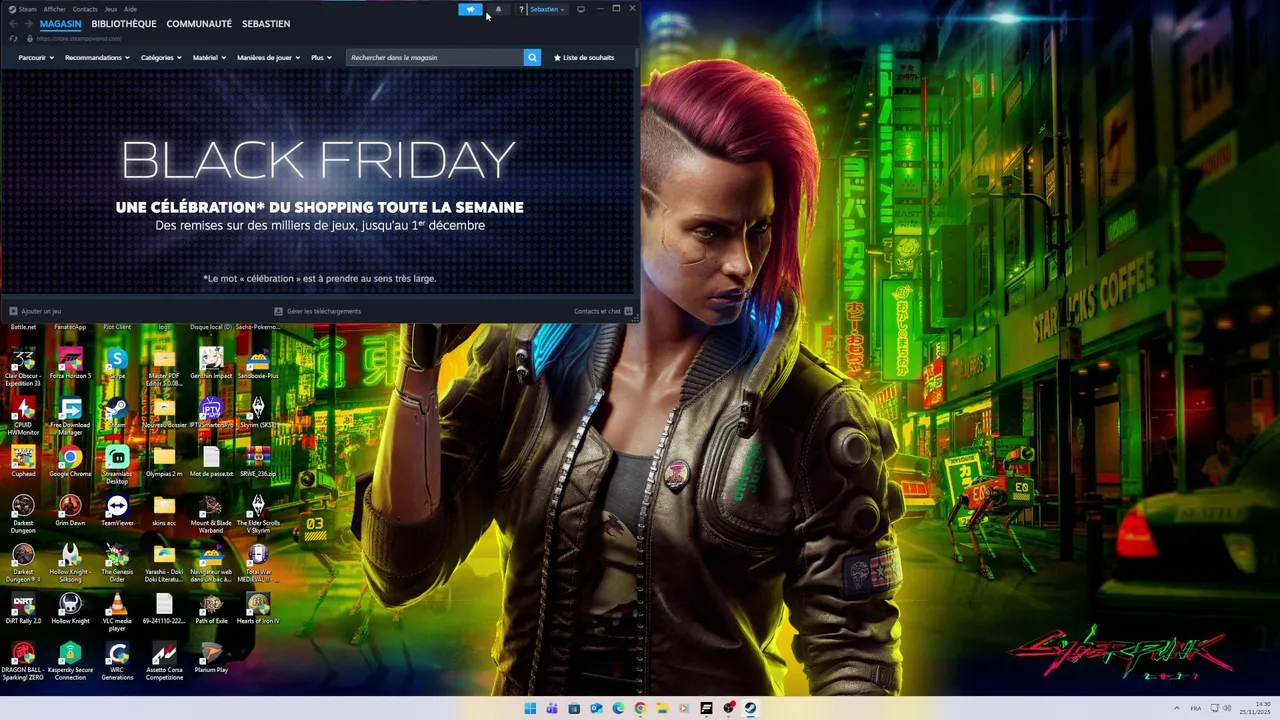
Task: Open File Explorer from the taskbar
Action: [x=662, y=708]
